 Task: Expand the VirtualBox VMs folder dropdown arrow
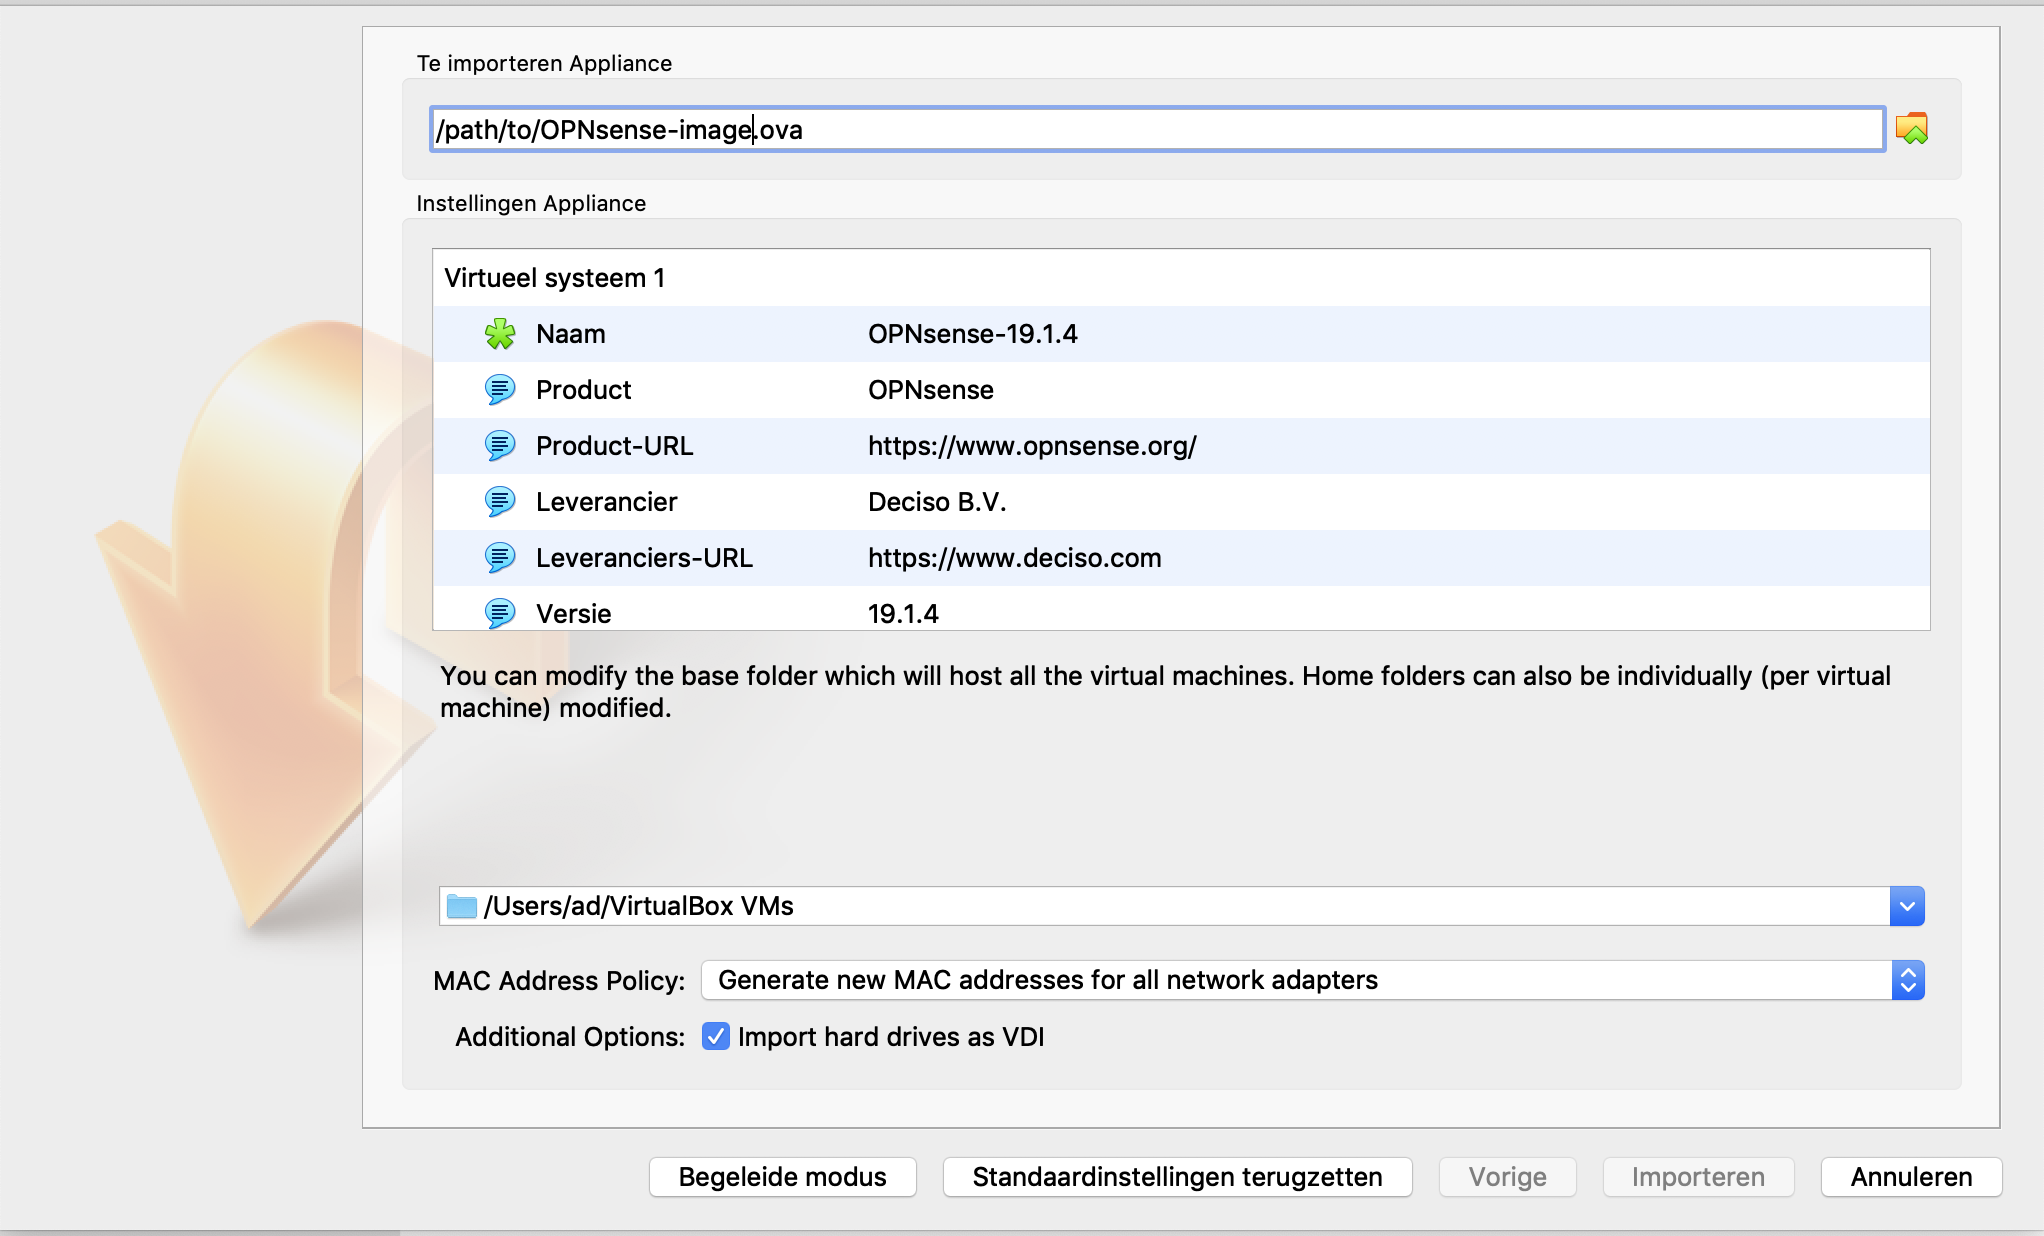pos(1907,906)
